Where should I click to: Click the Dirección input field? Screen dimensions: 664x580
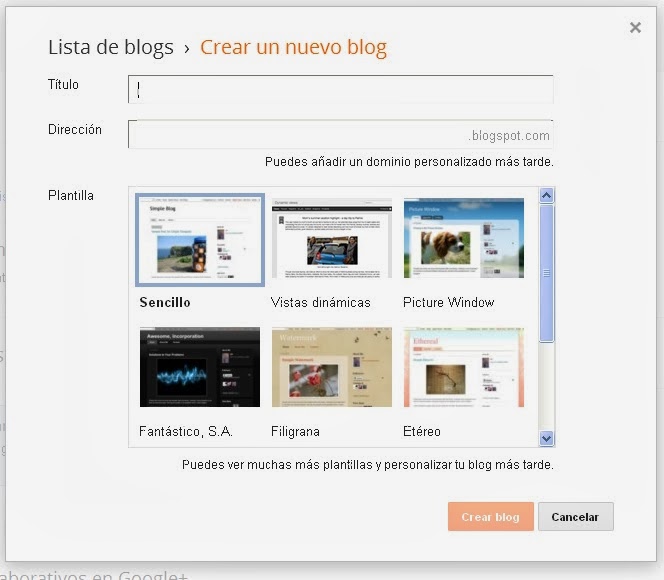pos(340,134)
